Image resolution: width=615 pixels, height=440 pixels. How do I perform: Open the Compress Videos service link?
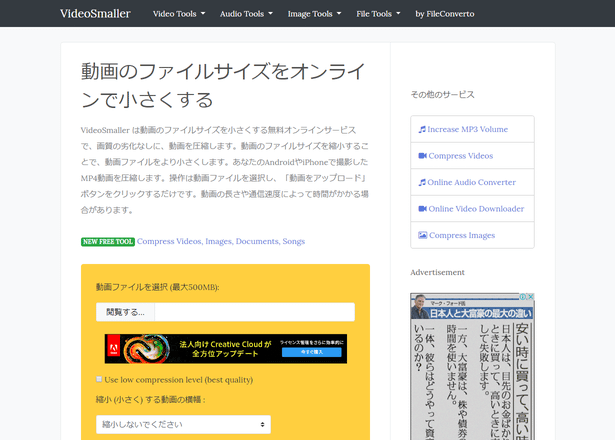coord(460,156)
